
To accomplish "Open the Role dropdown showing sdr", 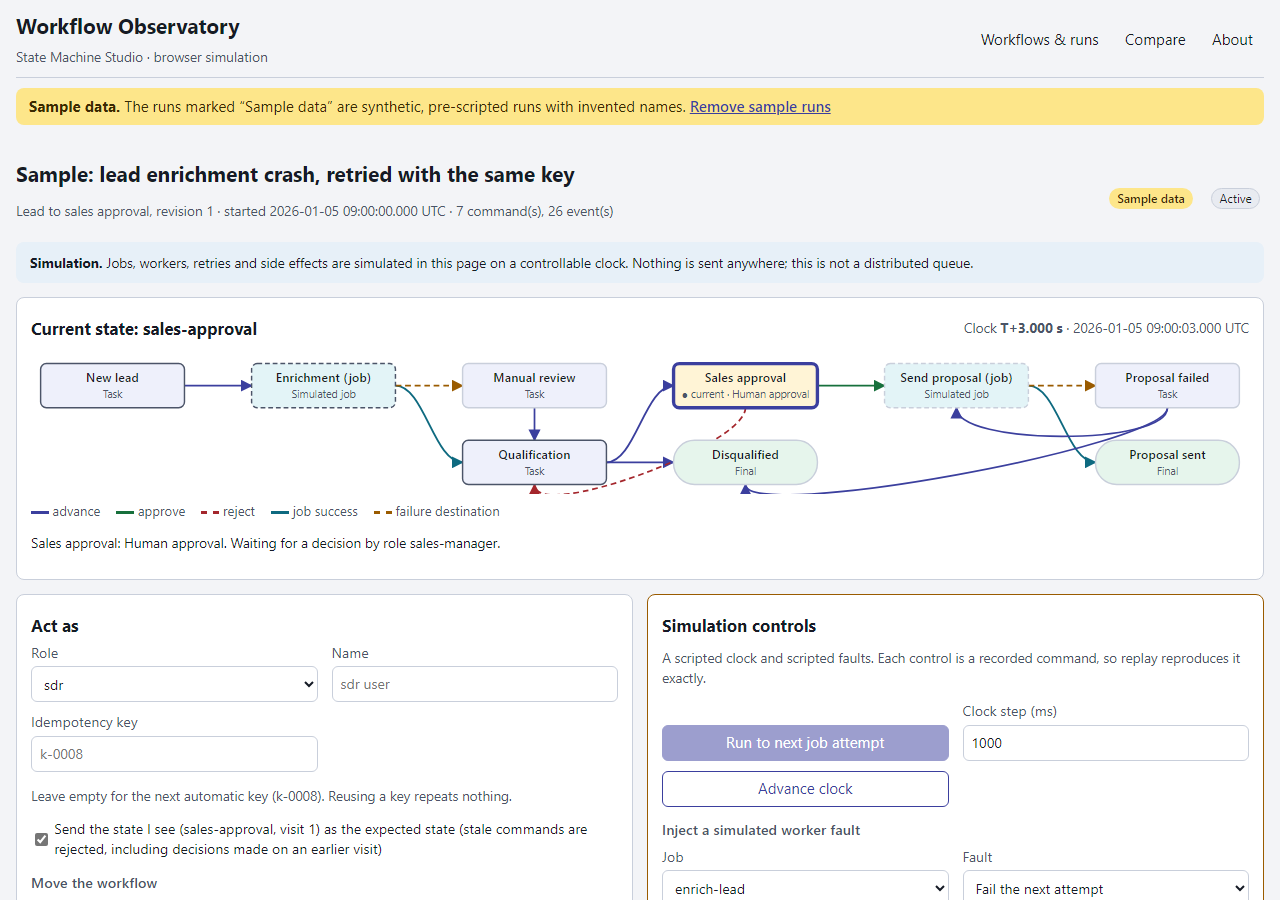I will (x=174, y=684).
